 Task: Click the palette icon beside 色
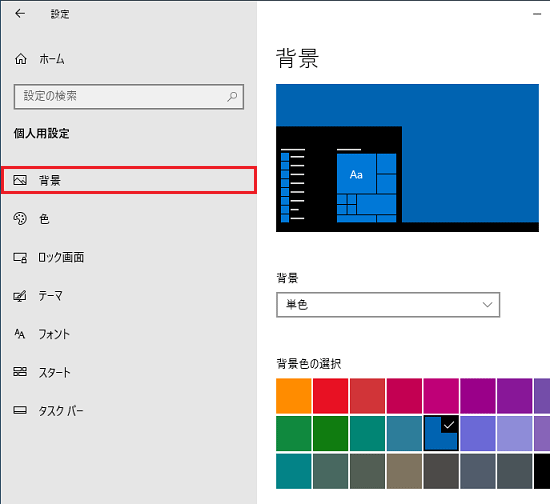20,219
